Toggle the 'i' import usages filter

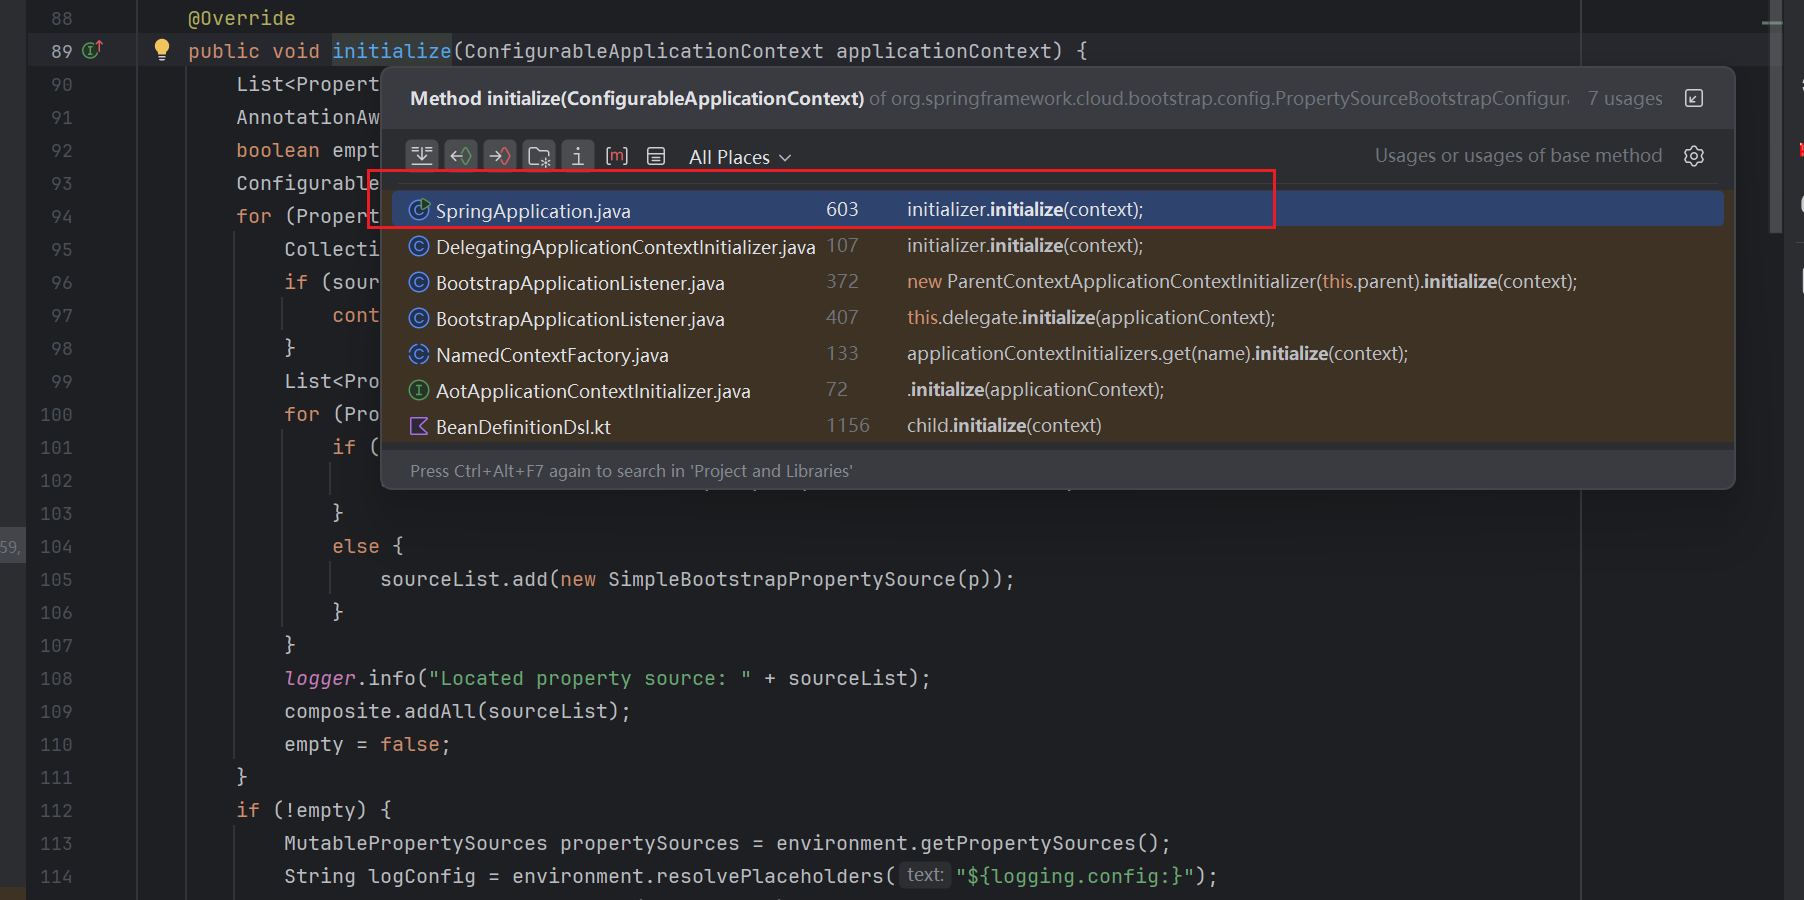click(x=578, y=156)
